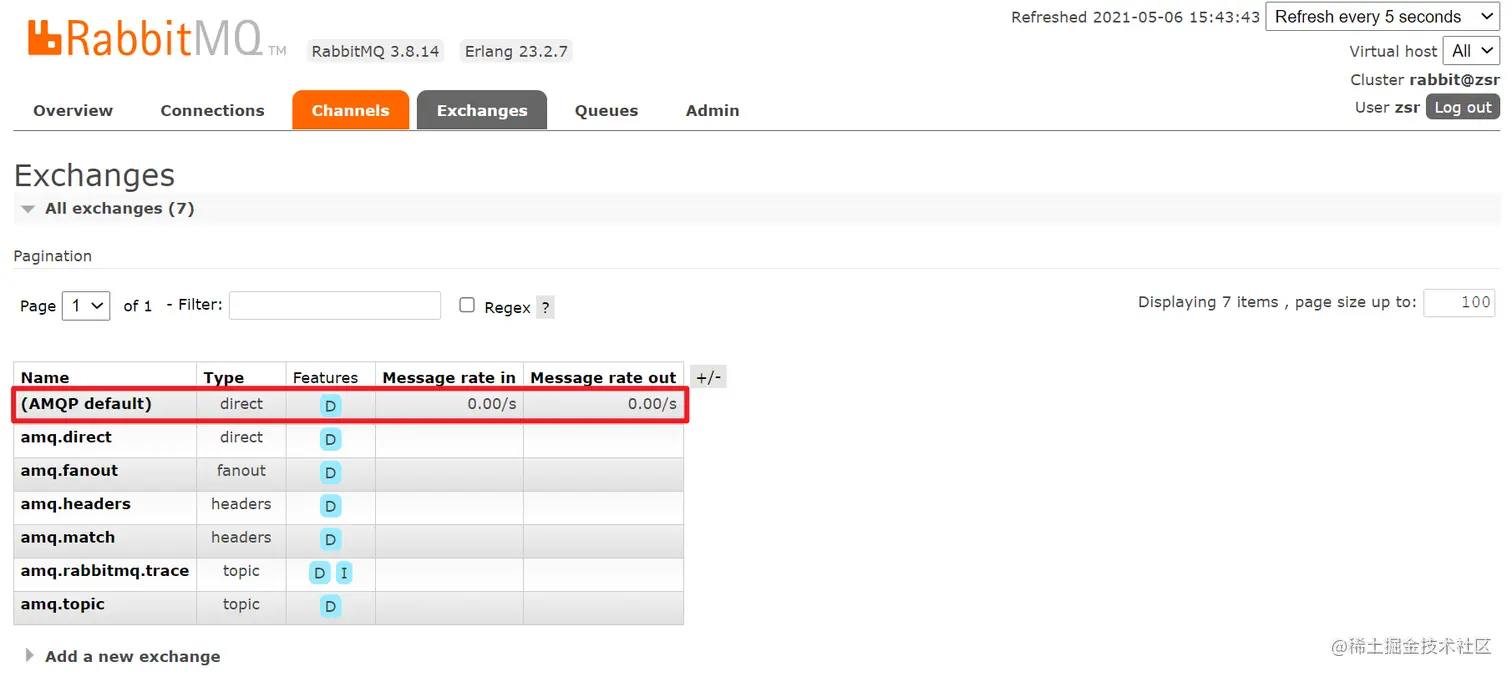The height and width of the screenshot is (677, 1512).
Task: Open the (AMQP default) exchange
Action: tap(86, 404)
